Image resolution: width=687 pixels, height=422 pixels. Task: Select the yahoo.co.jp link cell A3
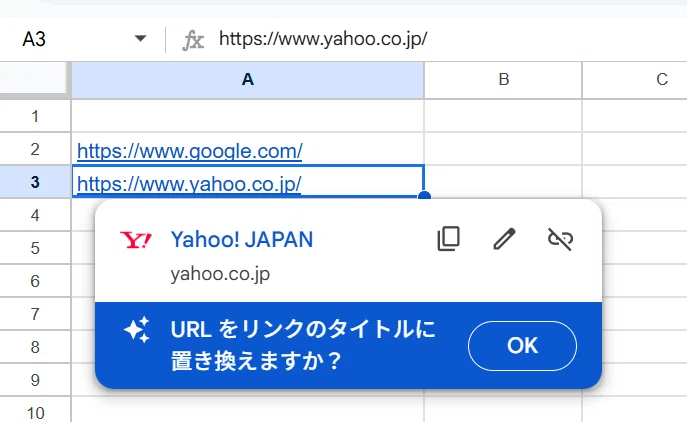click(x=248, y=181)
